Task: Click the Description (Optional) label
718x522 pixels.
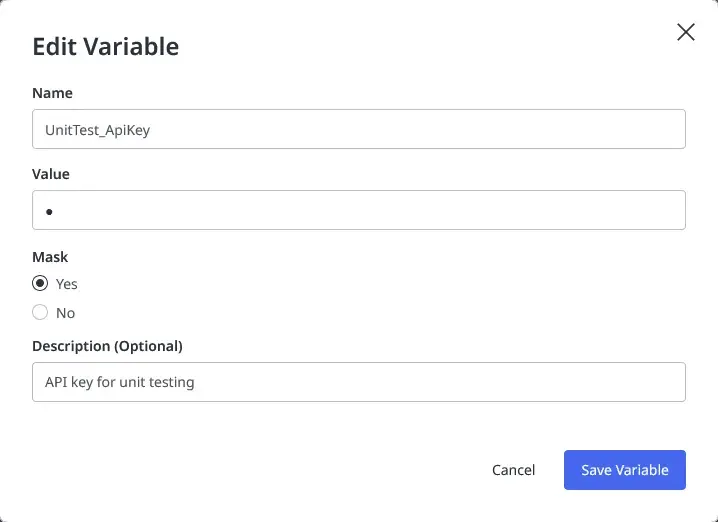Action: (107, 346)
